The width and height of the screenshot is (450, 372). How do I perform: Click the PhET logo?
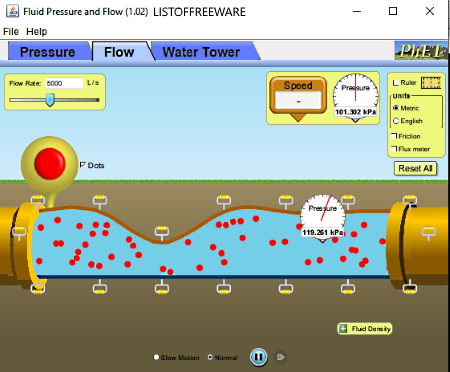point(421,51)
